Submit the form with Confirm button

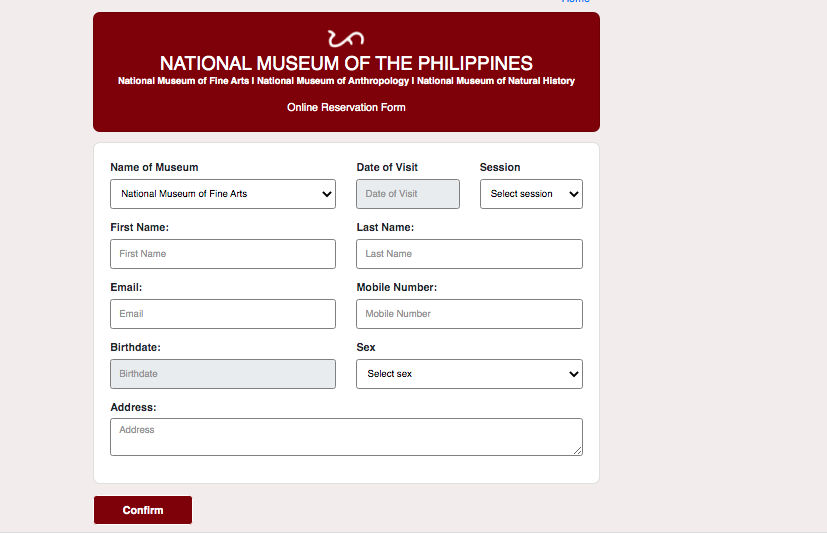[143, 510]
